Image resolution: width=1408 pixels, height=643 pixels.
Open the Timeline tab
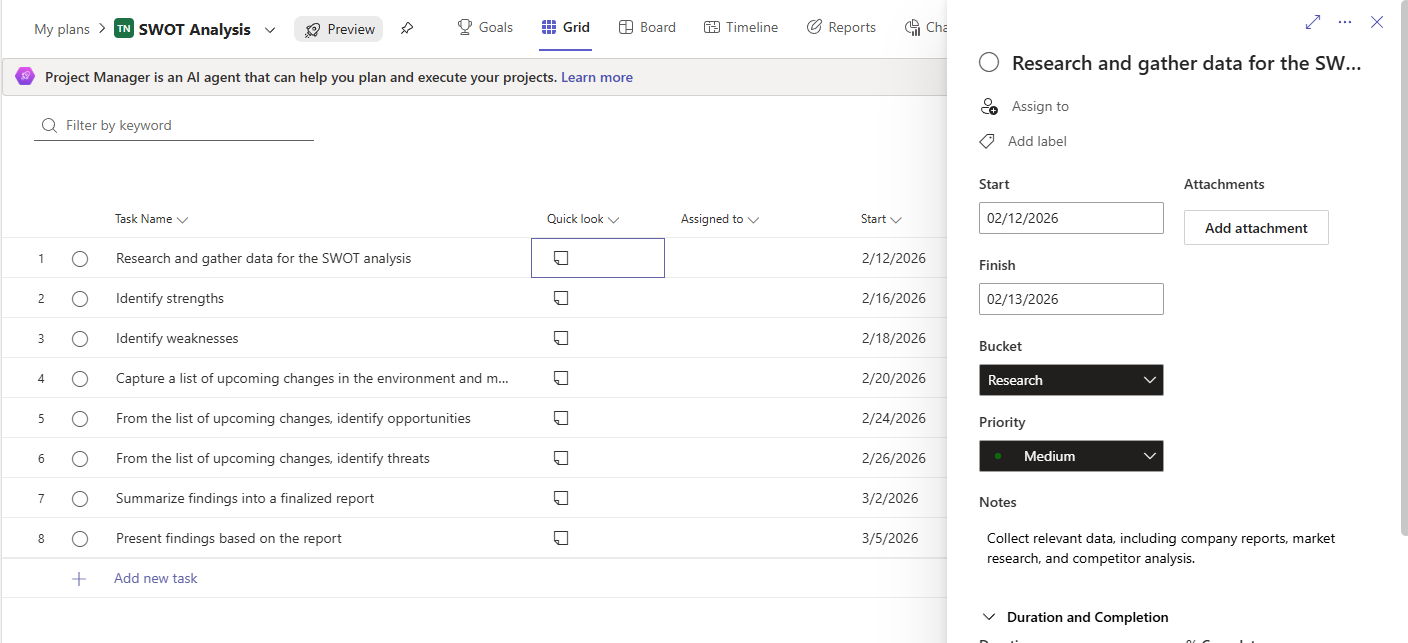tap(741, 27)
